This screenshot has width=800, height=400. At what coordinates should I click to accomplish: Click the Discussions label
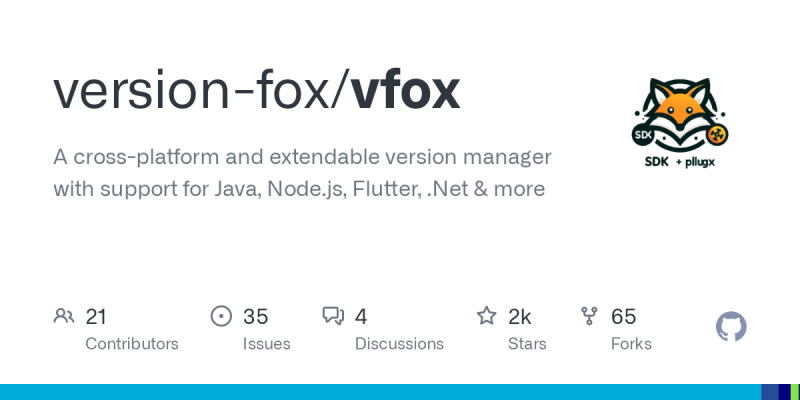tap(399, 344)
